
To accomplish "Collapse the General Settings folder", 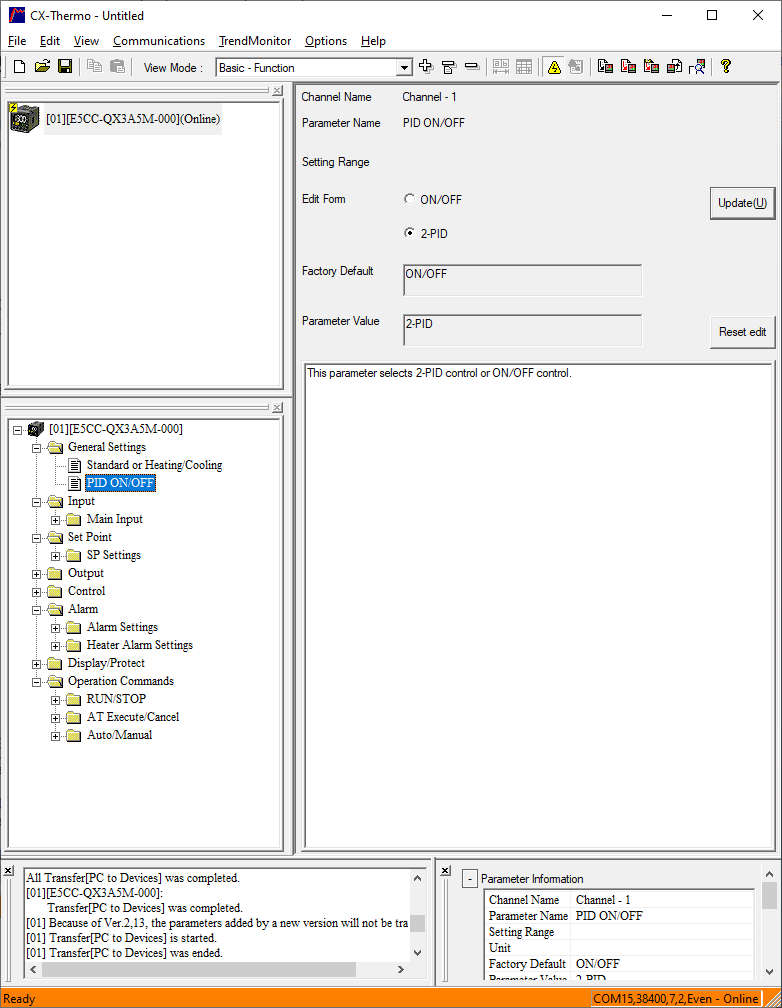I will tap(37, 448).
